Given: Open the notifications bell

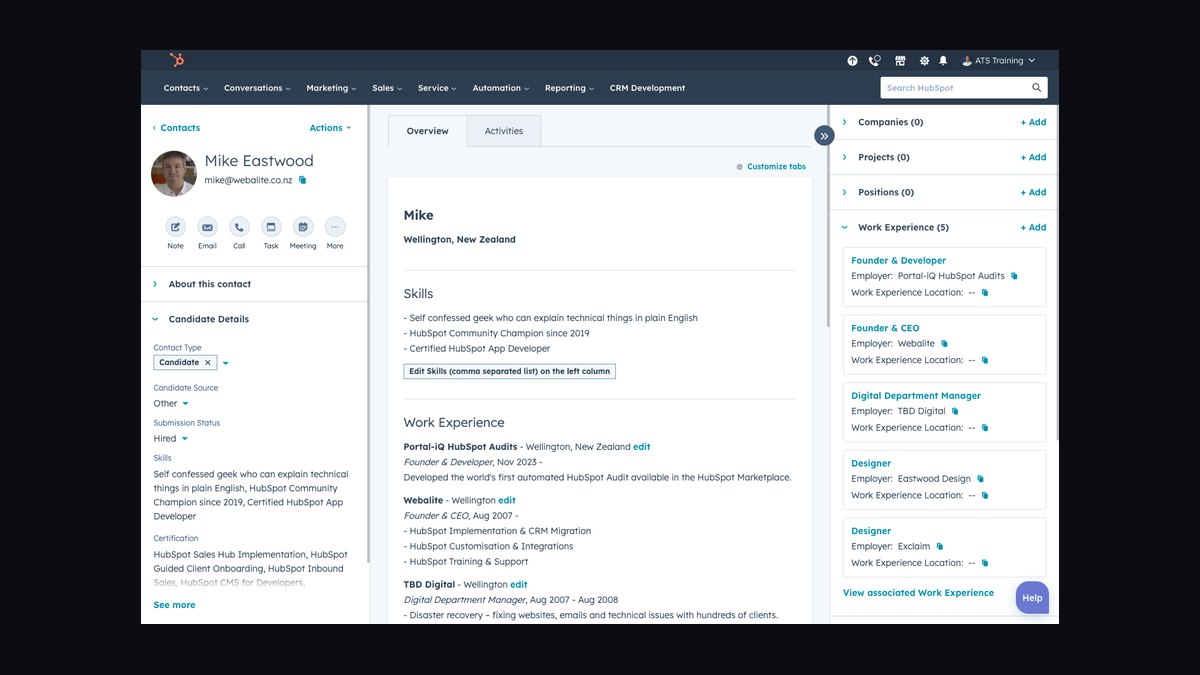Looking at the screenshot, I should (942, 61).
